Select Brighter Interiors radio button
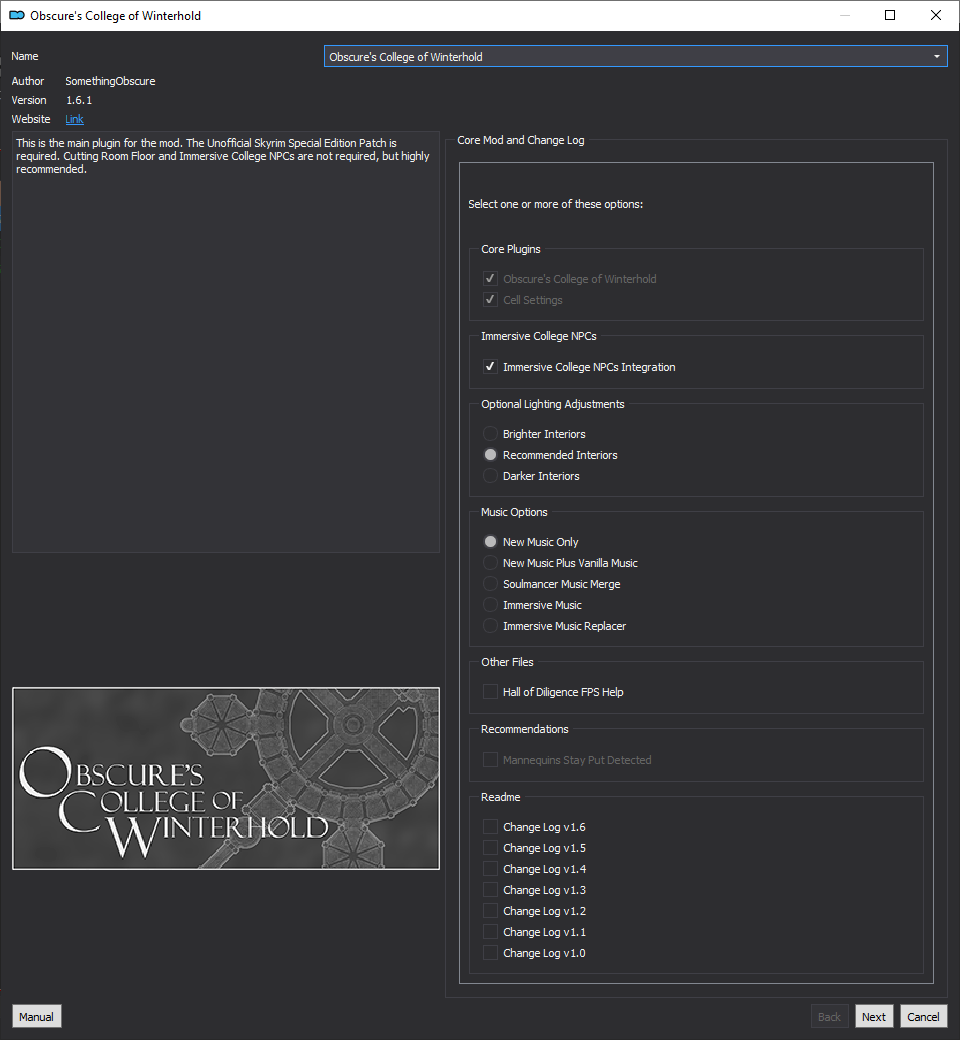 (x=490, y=434)
